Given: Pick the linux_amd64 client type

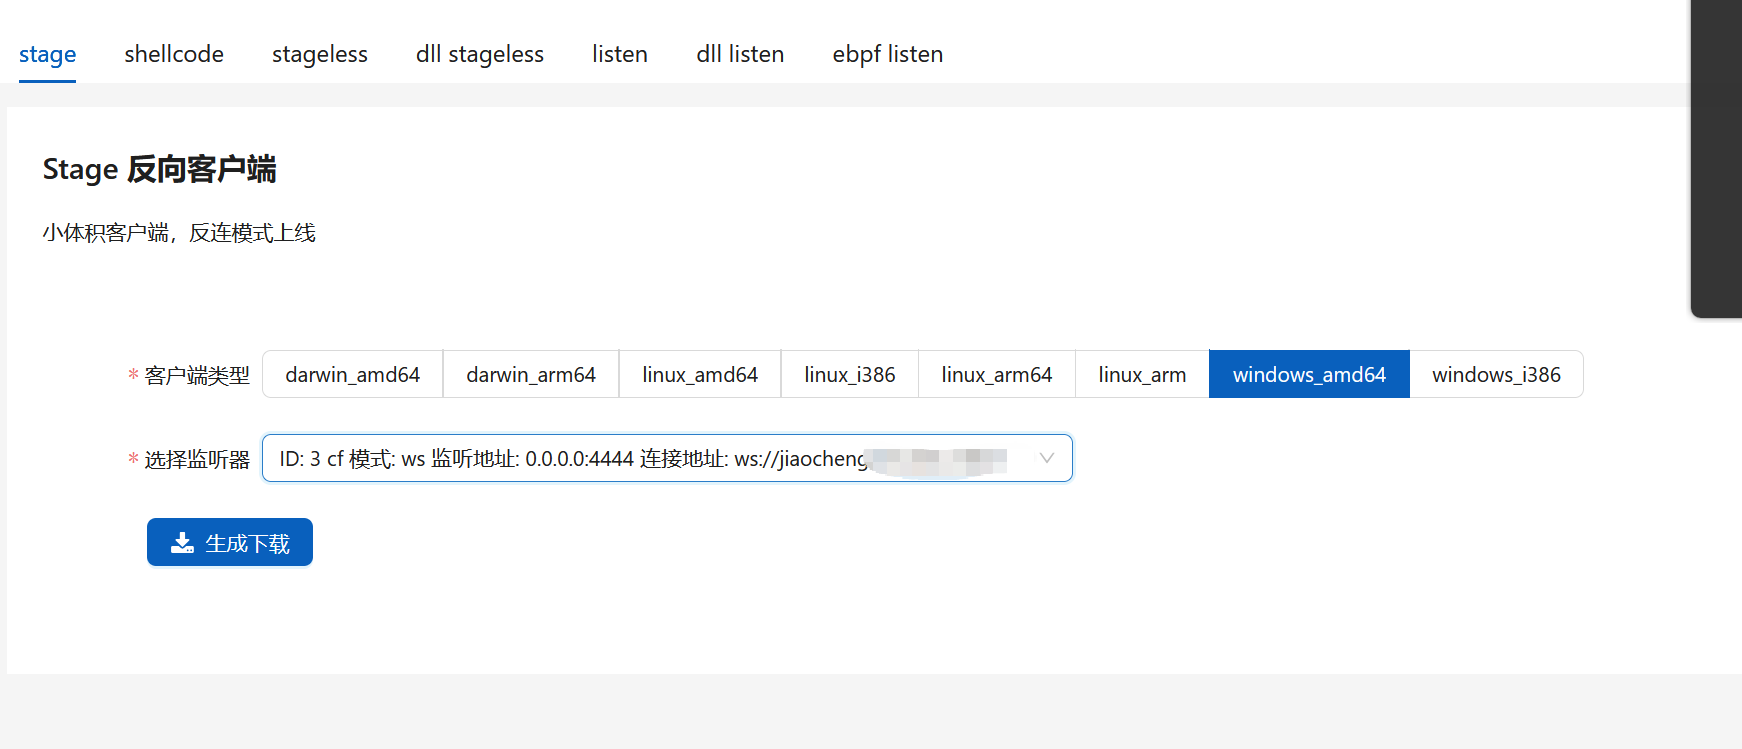Looking at the screenshot, I should click(699, 375).
